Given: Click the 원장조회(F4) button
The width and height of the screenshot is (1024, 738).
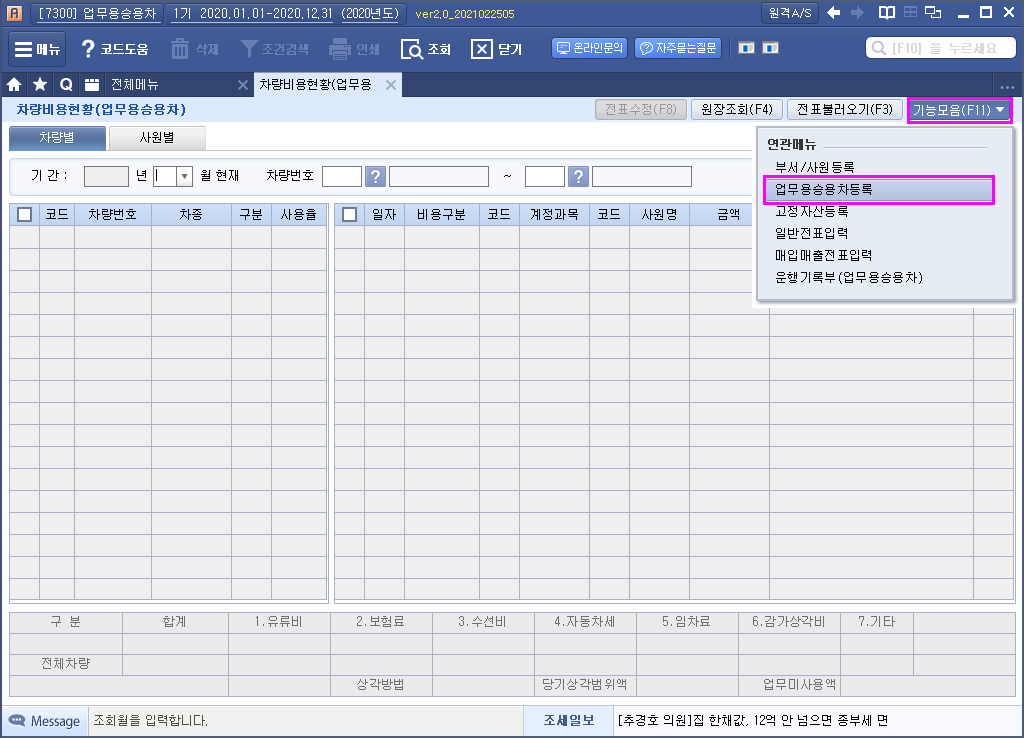Looking at the screenshot, I should pyautogui.click(x=735, y=110).
